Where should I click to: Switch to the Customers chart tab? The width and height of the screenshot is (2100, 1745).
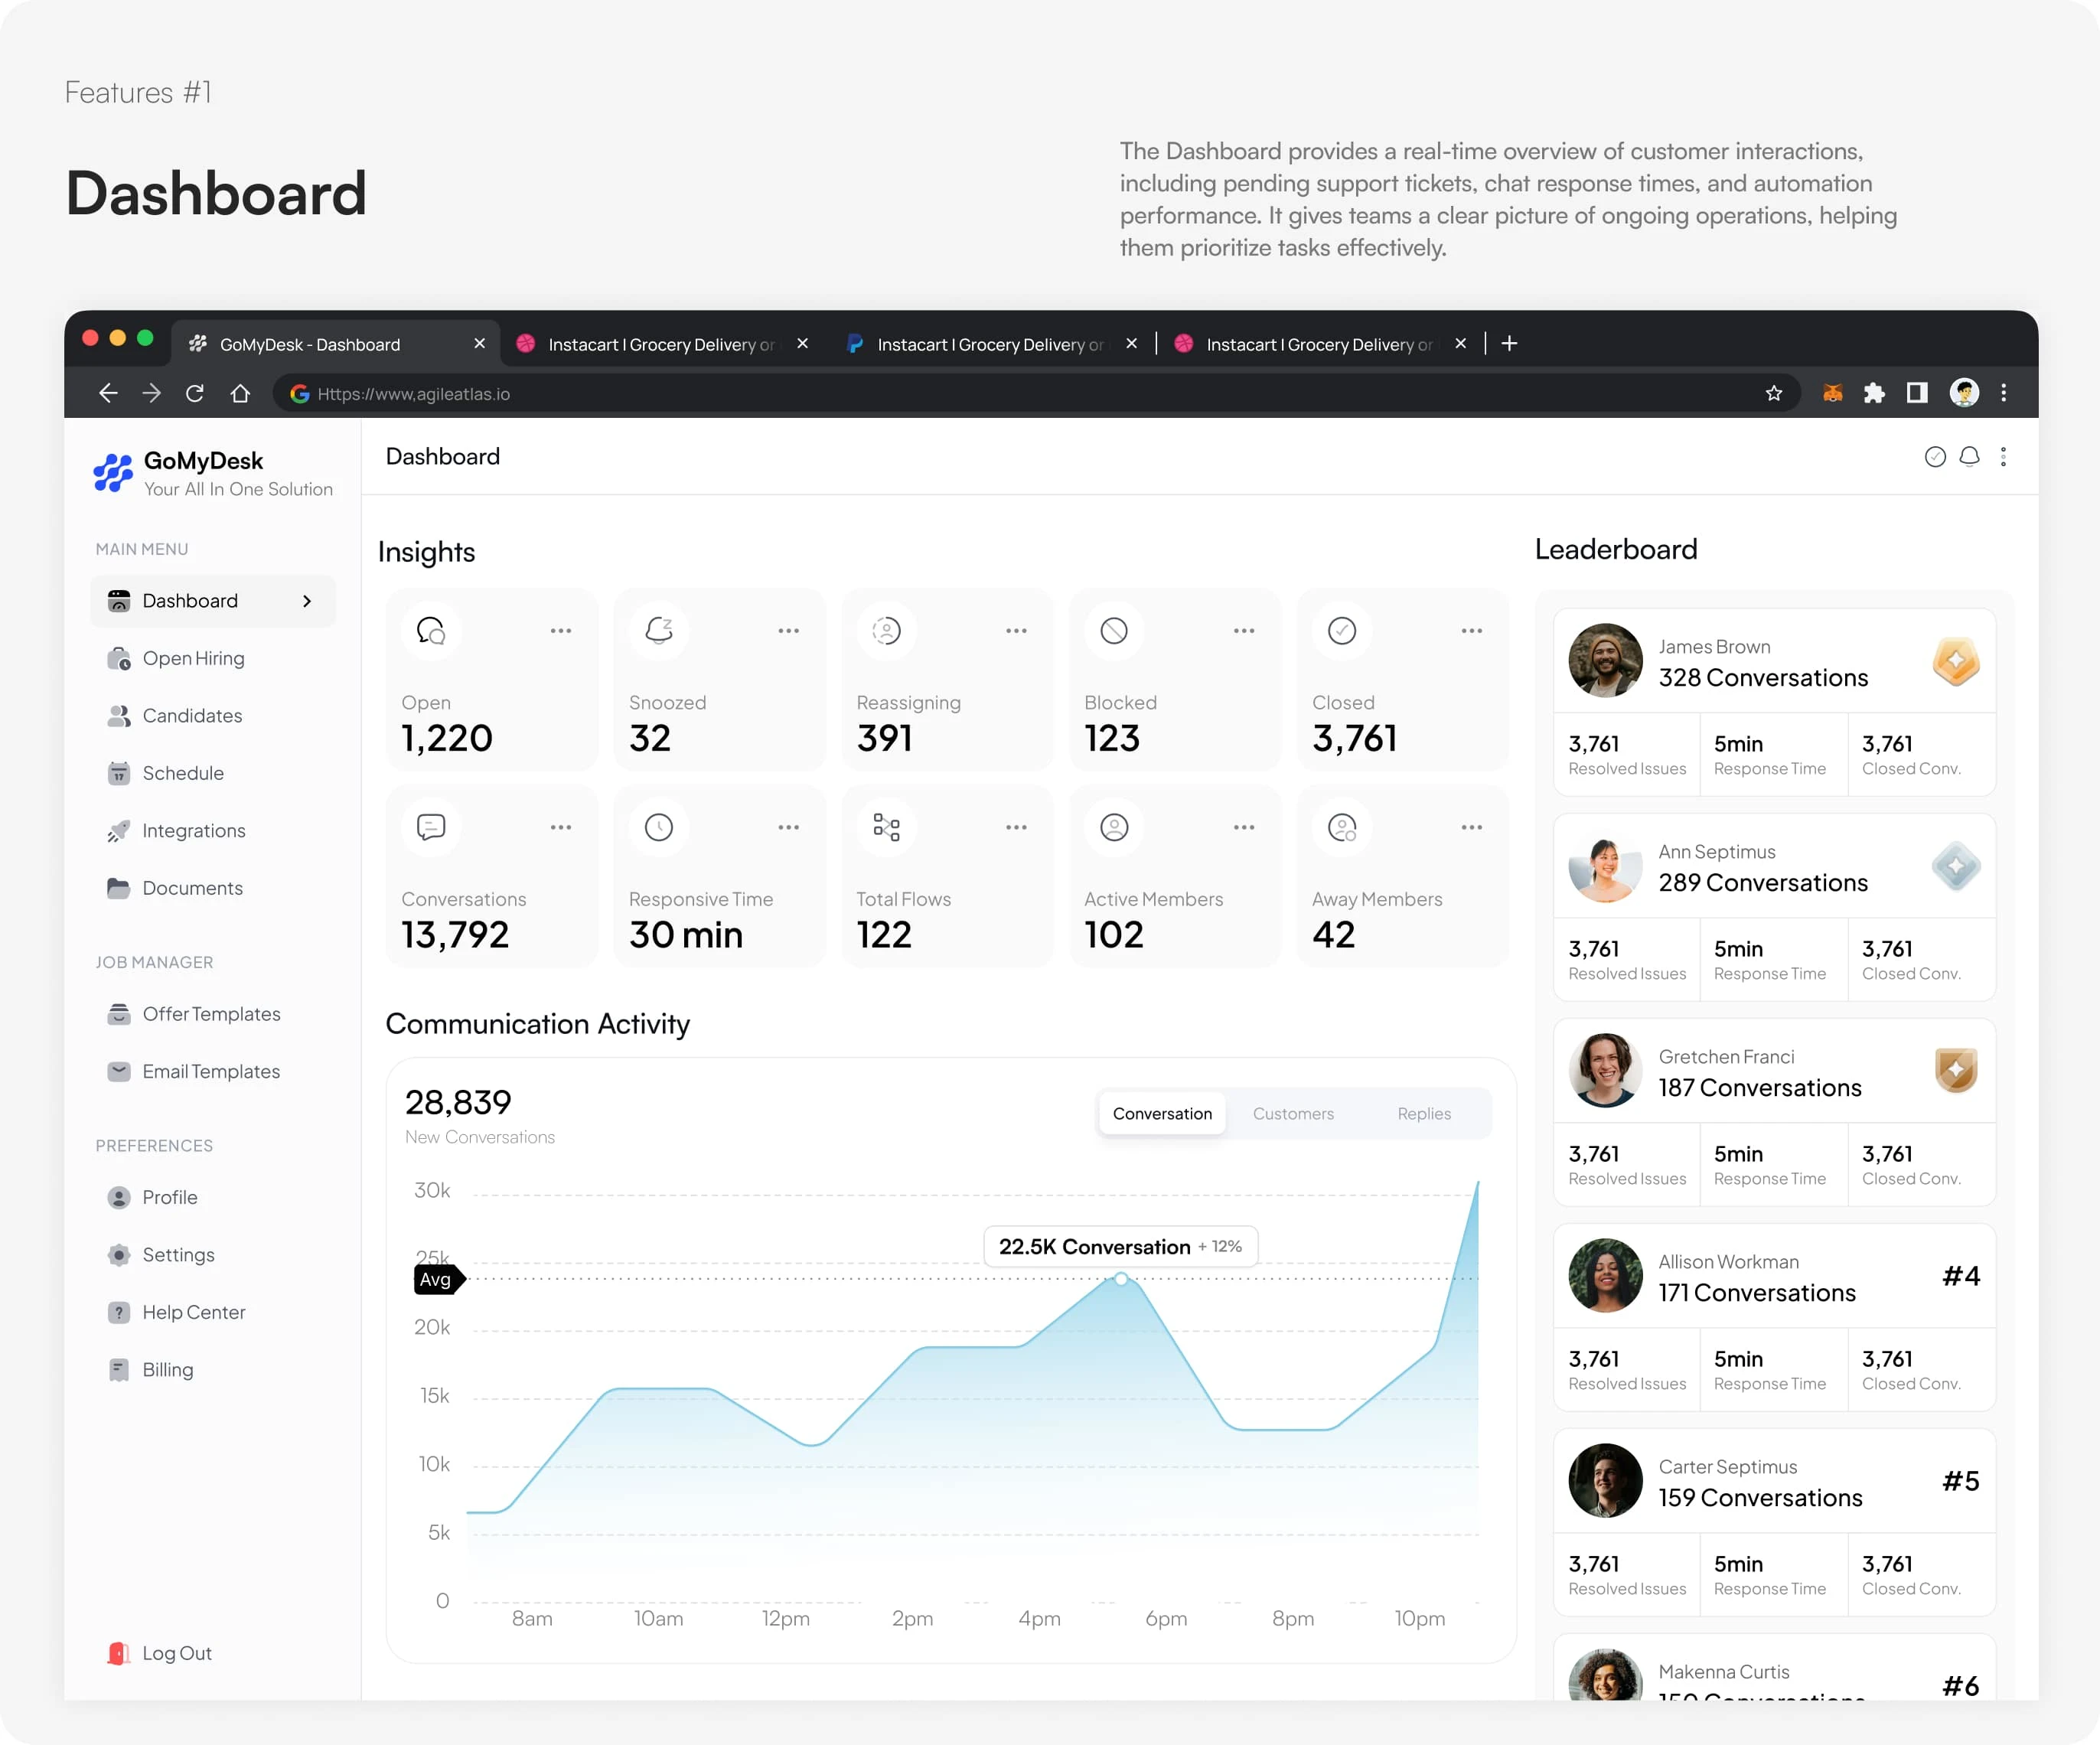(1293, 1113)
